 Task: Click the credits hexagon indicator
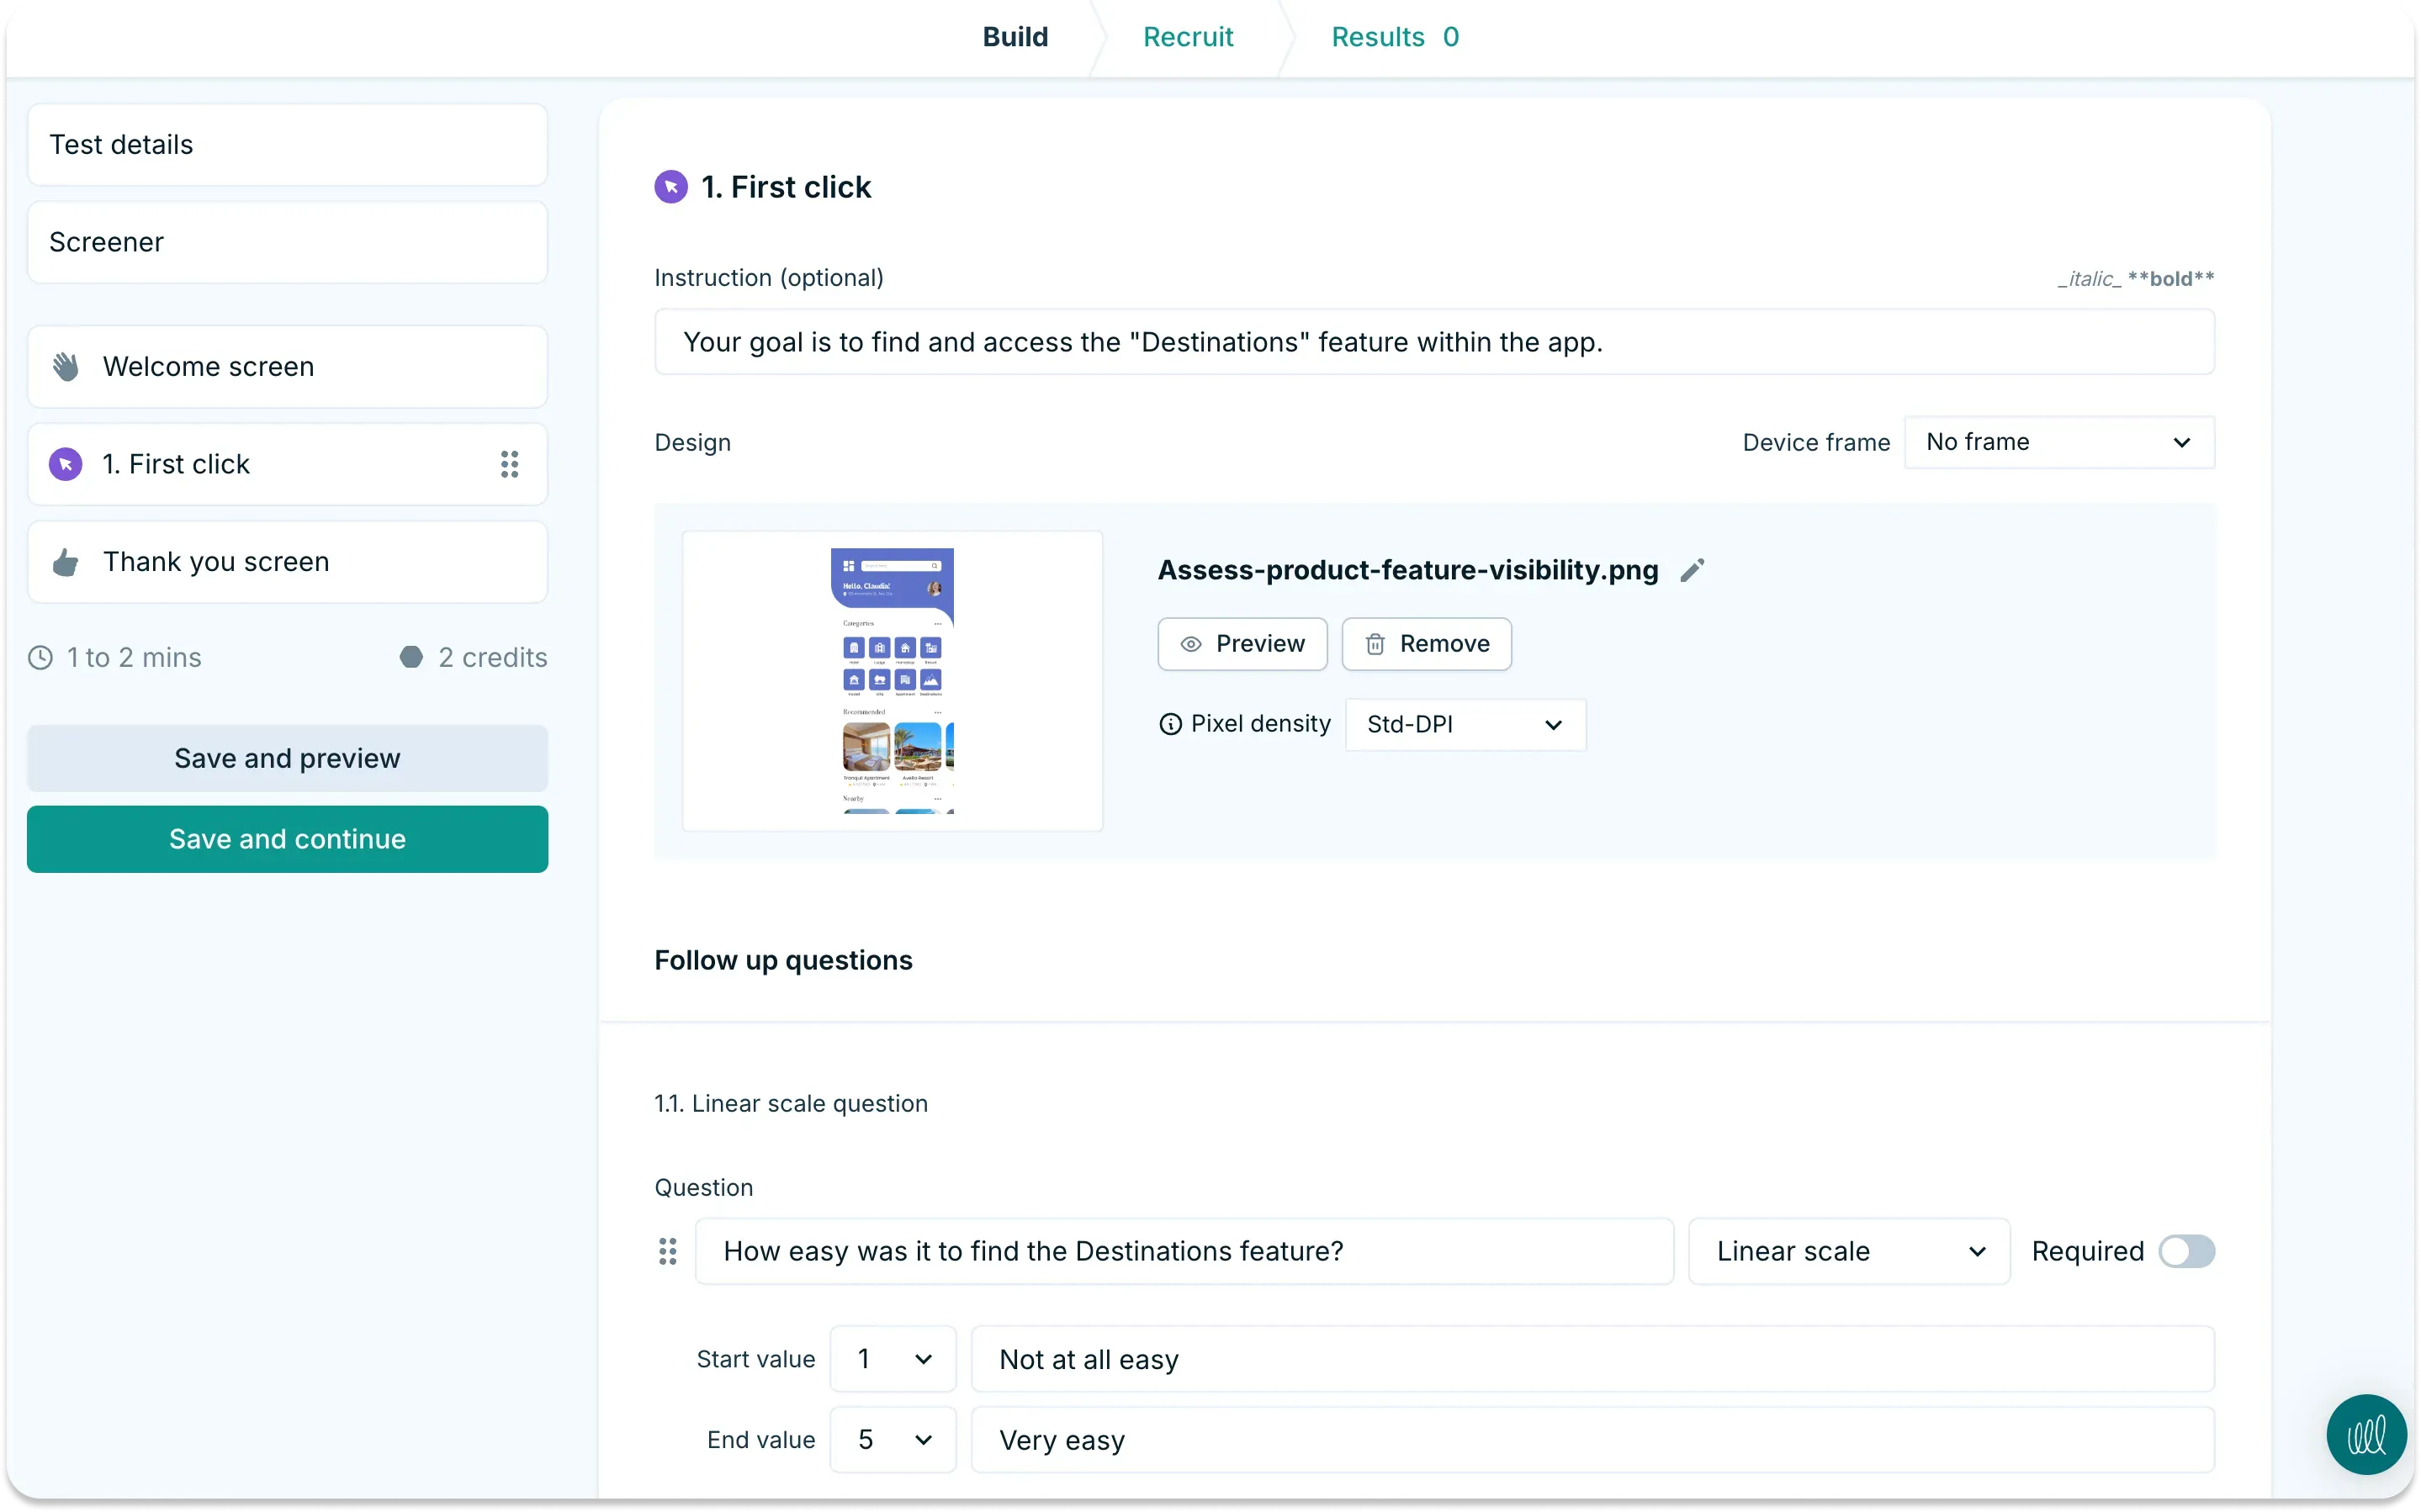[x=413, y=657]
